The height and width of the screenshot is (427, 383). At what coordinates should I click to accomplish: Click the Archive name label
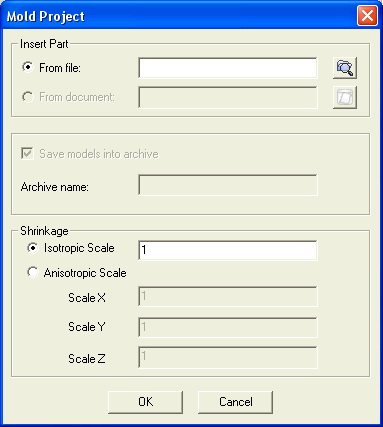(x=55, y=187)
